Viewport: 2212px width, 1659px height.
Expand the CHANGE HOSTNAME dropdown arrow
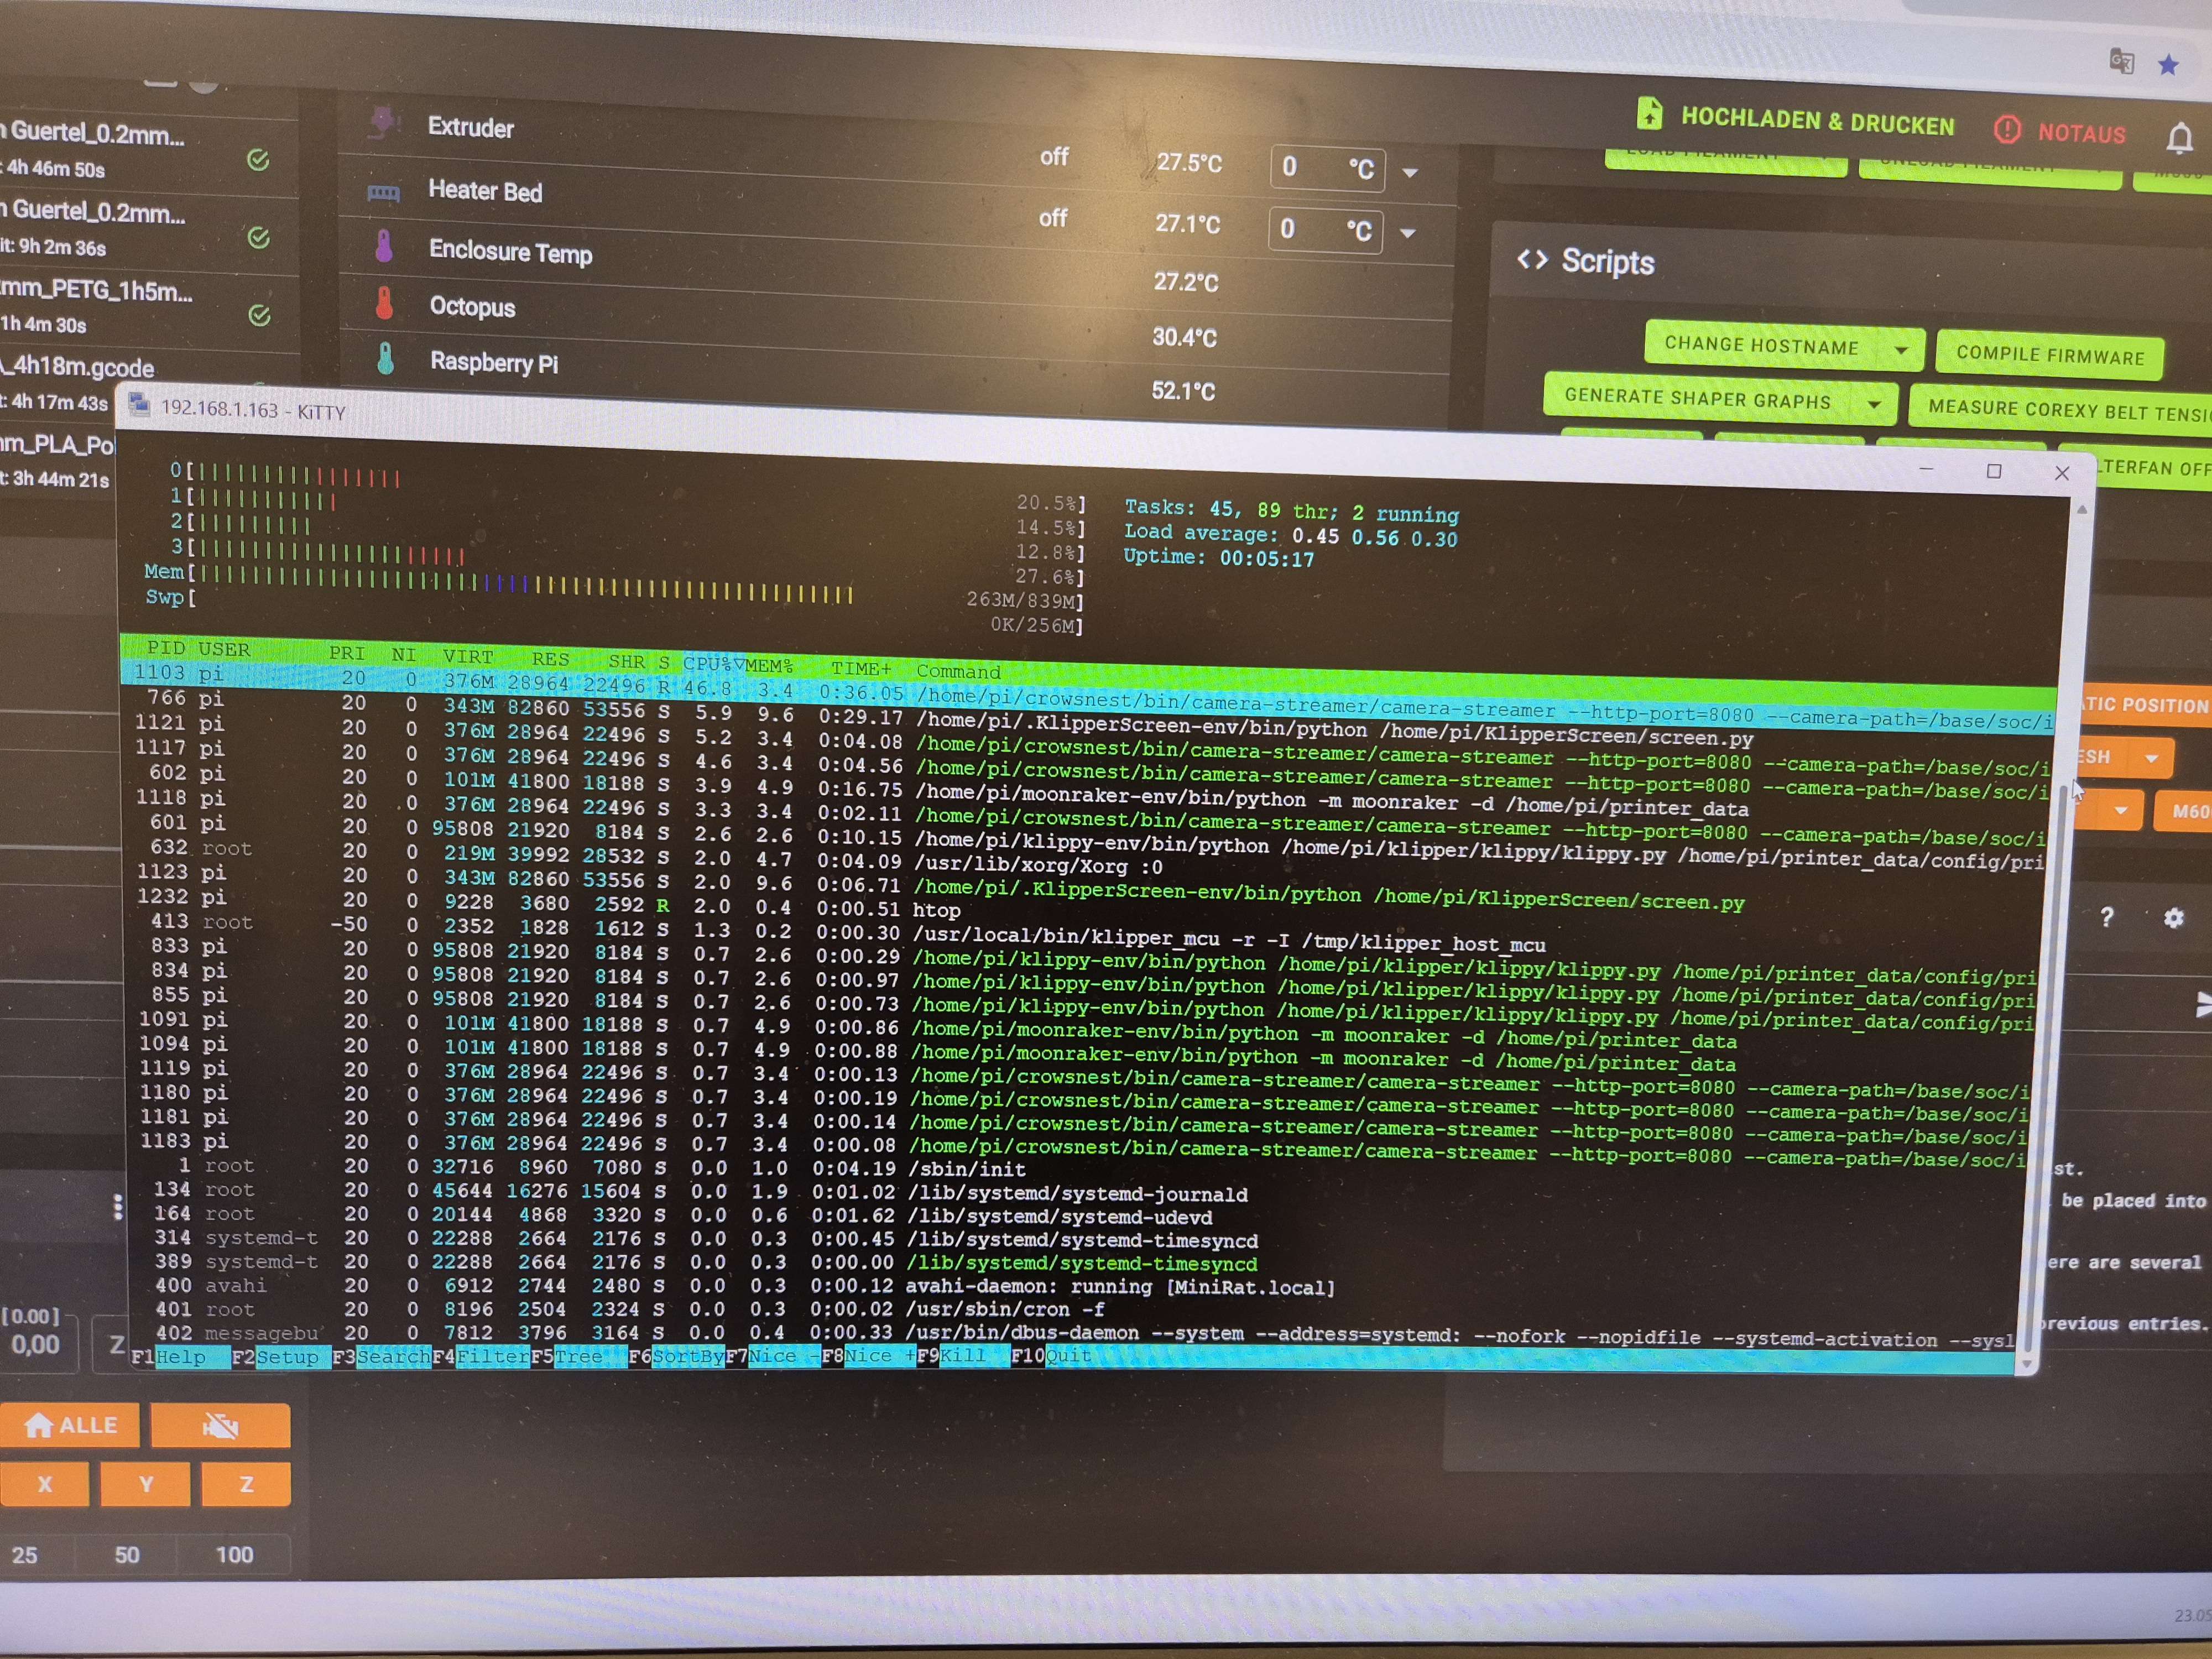pos(1901,351)
